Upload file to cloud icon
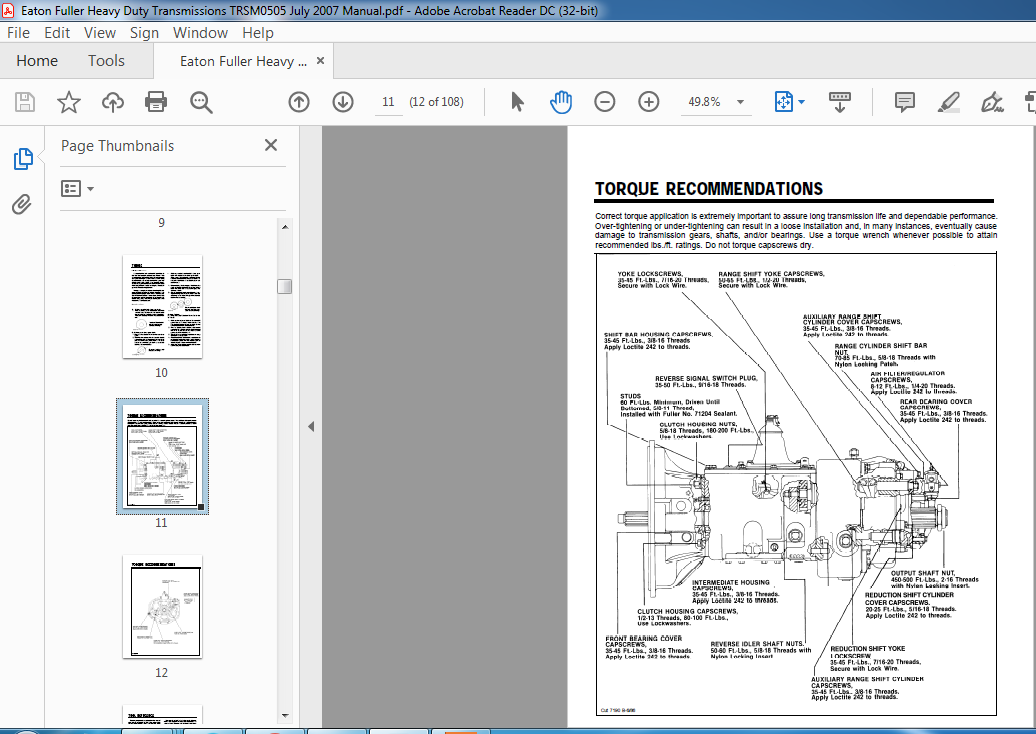The height and width of the screenshot is (734, 1036). 113,102
